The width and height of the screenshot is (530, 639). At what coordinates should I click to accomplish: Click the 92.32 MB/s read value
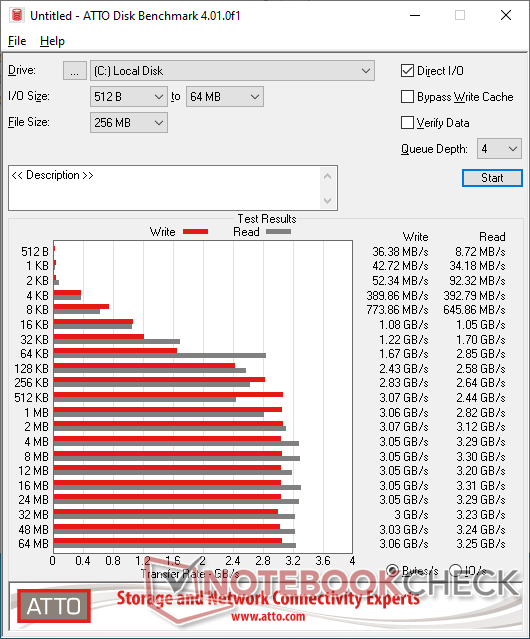click(477, 281)
